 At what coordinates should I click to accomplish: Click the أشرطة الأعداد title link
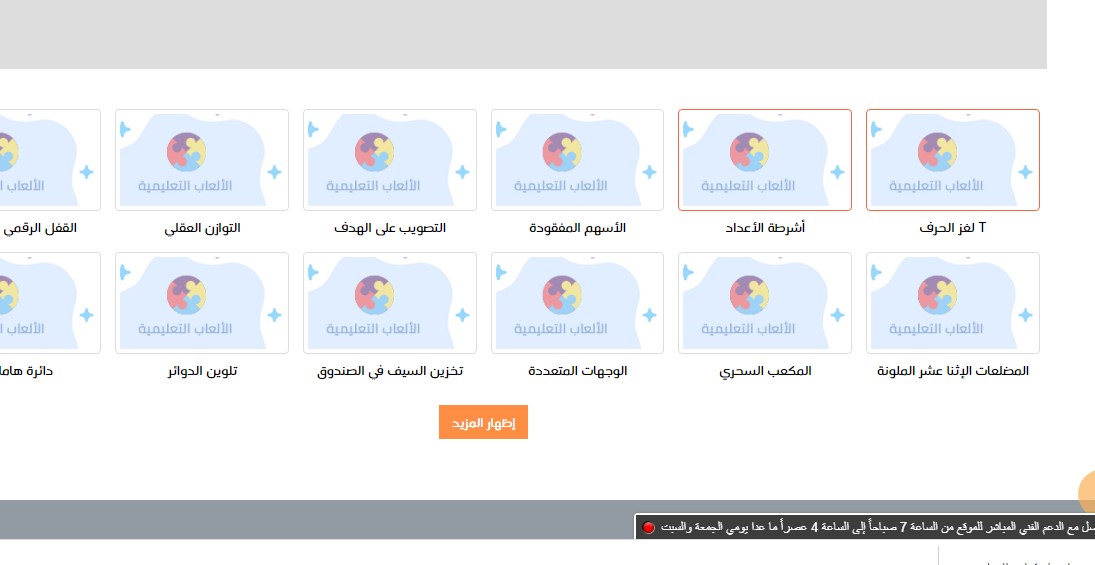[x=765, y=228]
